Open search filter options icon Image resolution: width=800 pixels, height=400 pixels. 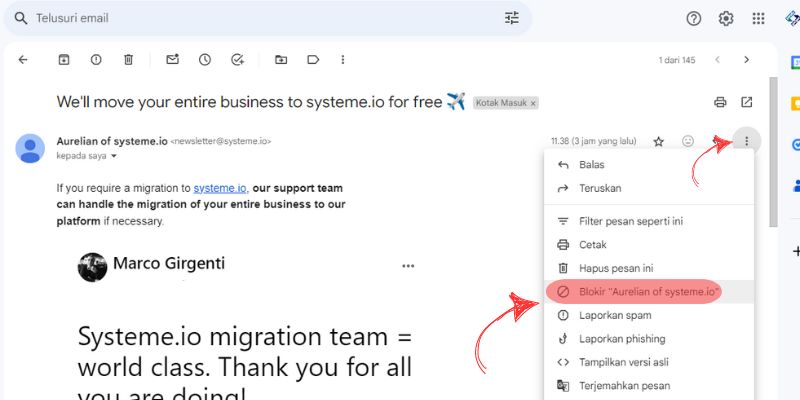(512, 18)
